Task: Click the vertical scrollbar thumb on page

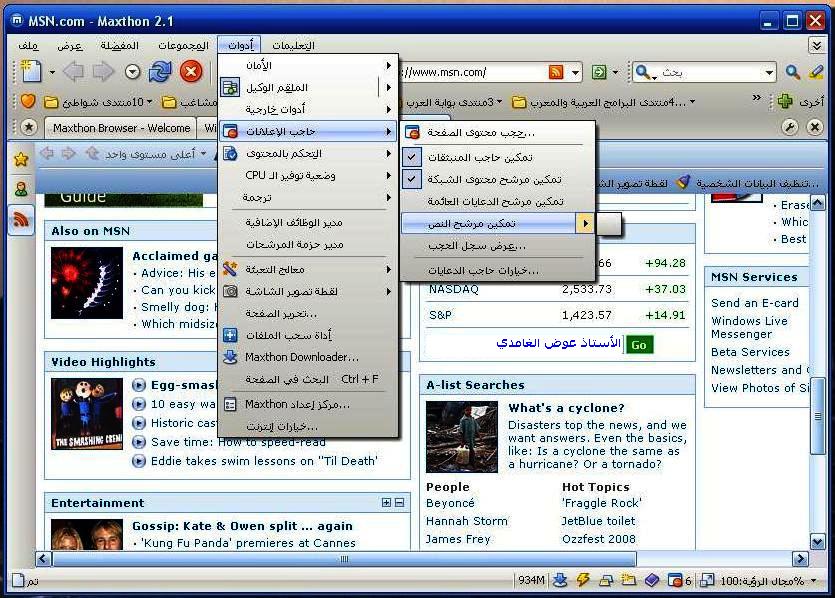Action: point(817,416)
